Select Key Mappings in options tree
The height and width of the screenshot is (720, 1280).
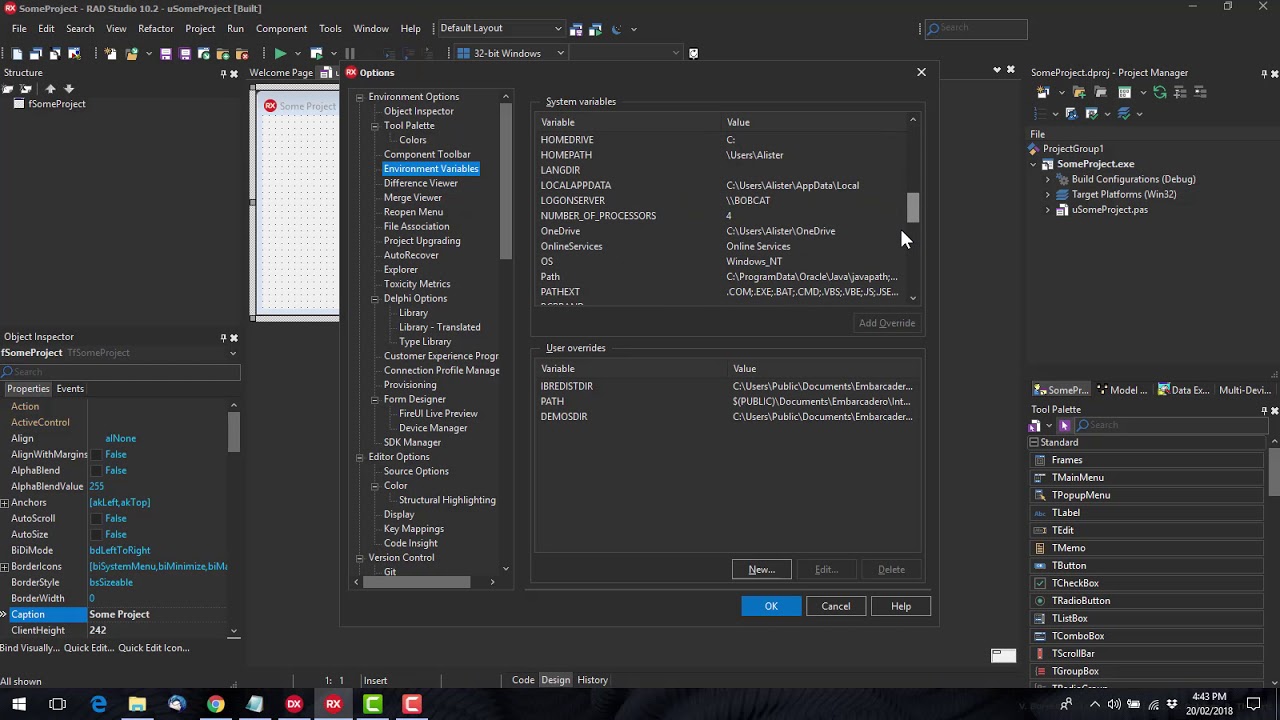[x=414, y=529]
